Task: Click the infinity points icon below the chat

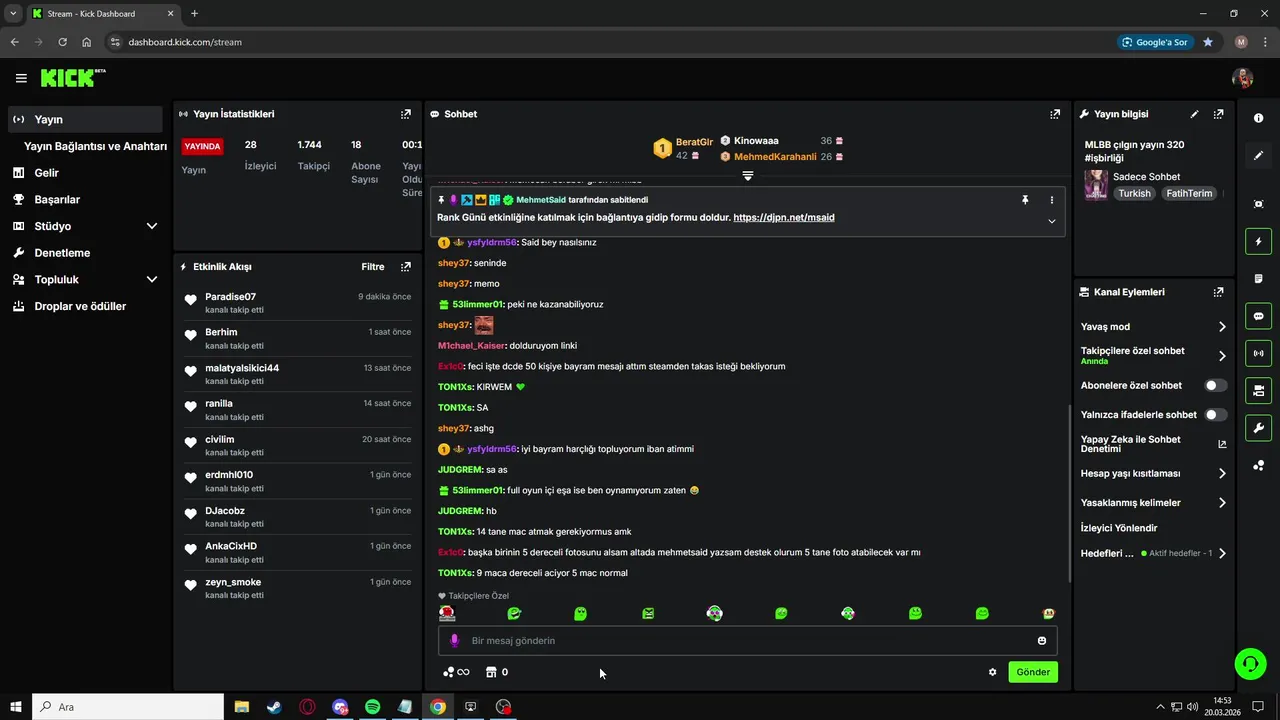Action: click(456, 672)
